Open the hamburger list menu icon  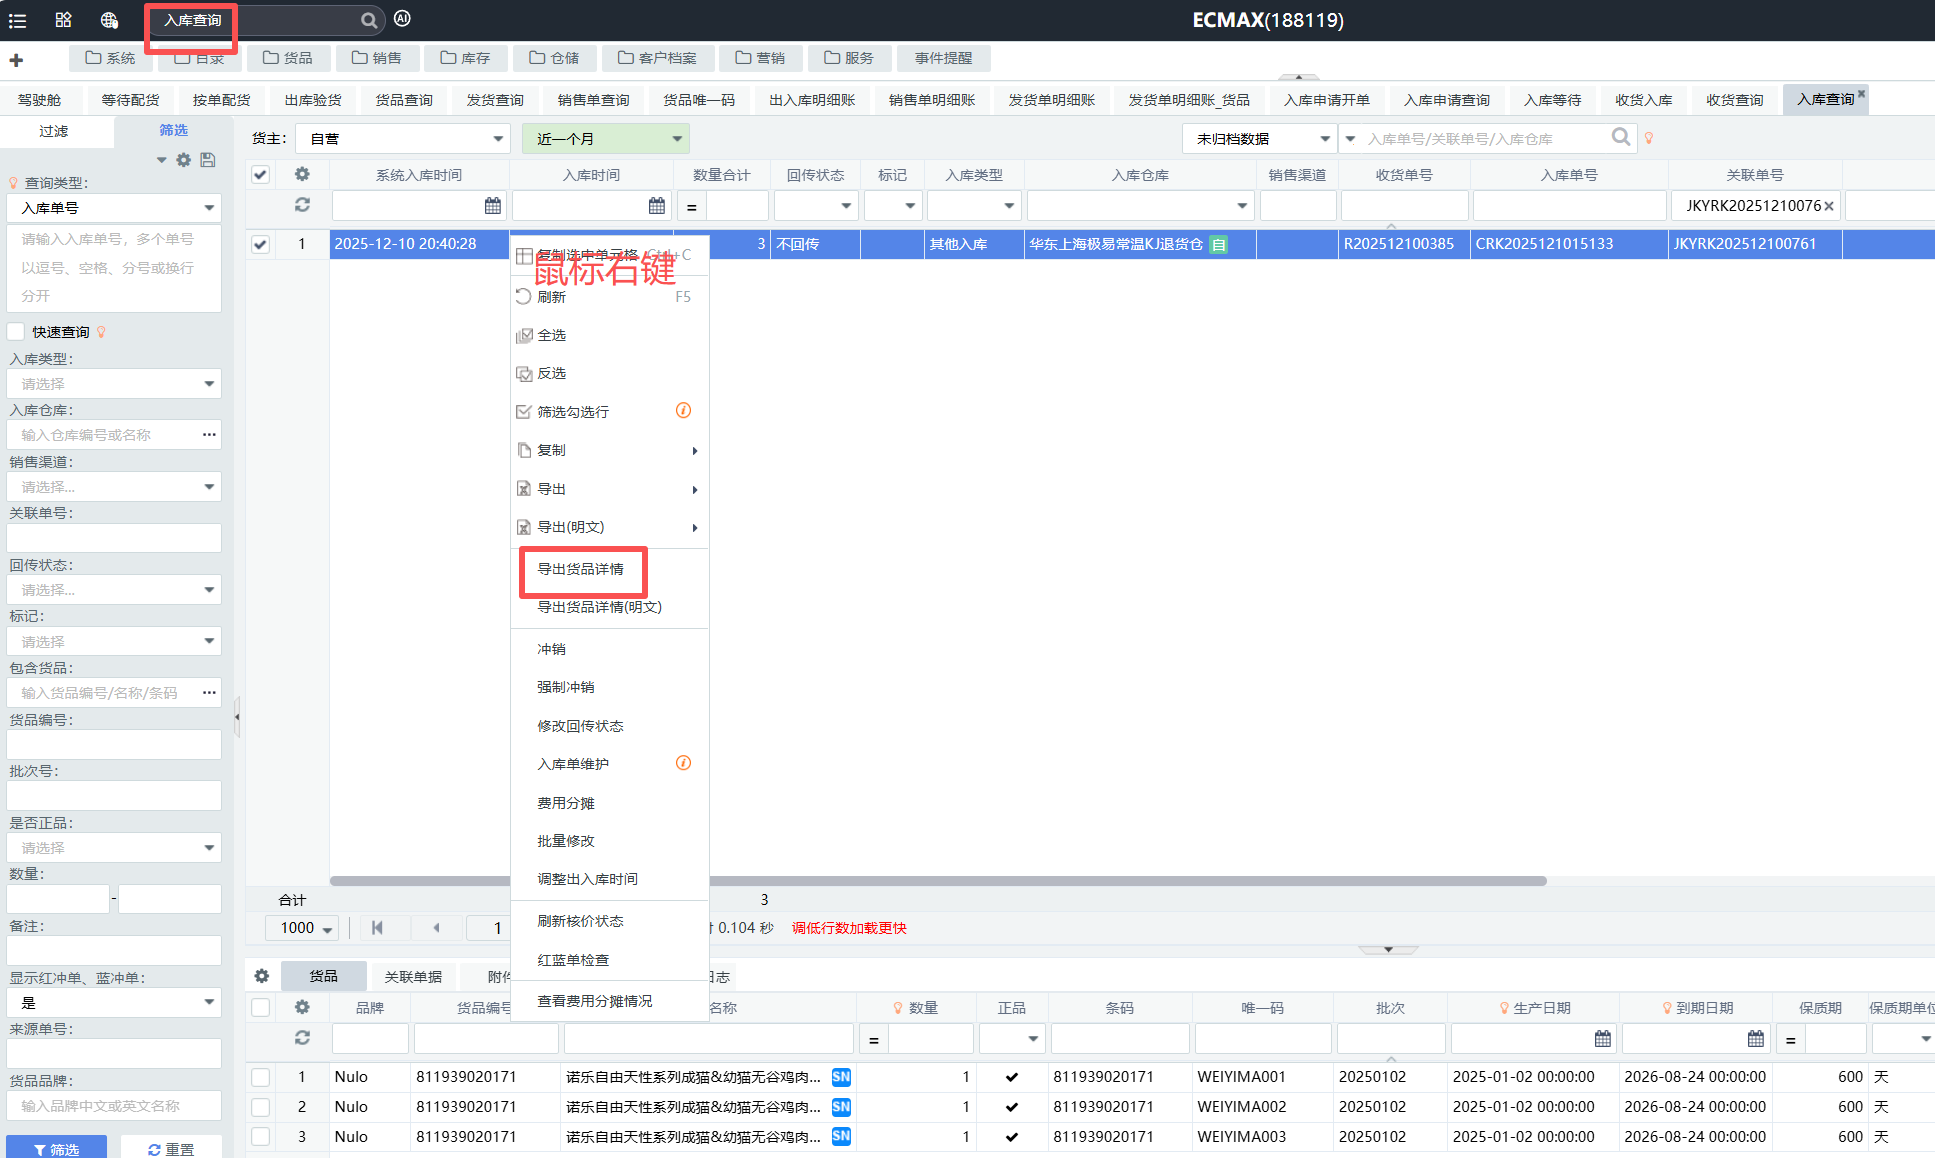pyautogui.click(x=18, y=20)
